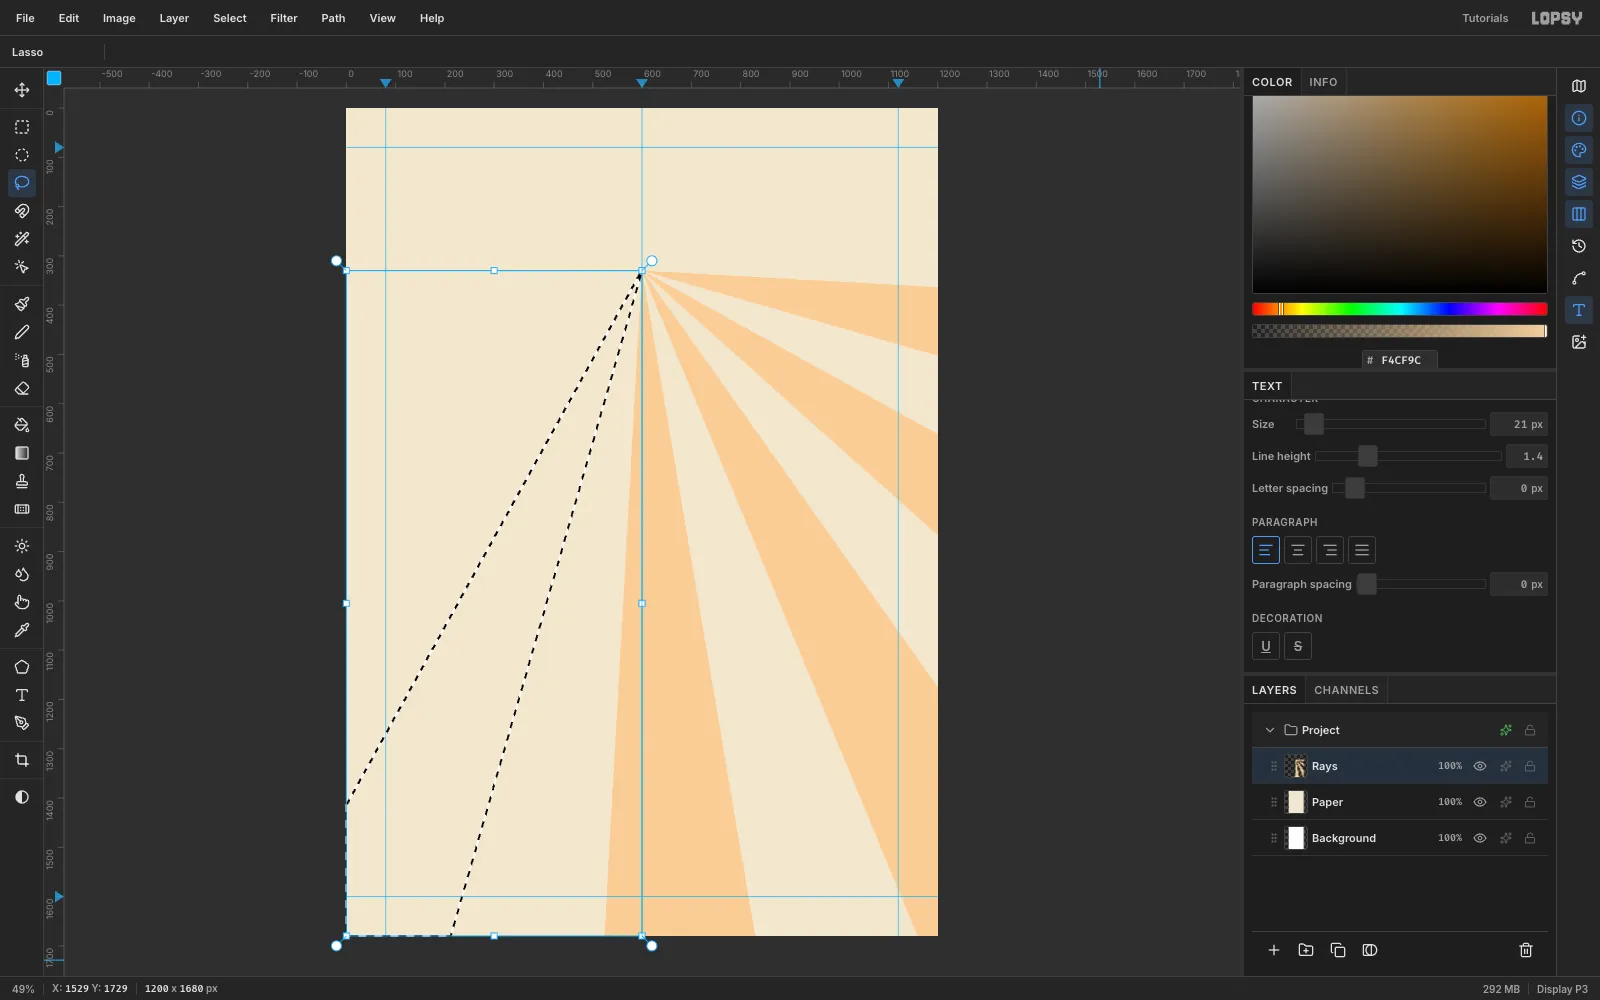Select the Gradient tool
1600x1000 pixels.
pos(22,453)
